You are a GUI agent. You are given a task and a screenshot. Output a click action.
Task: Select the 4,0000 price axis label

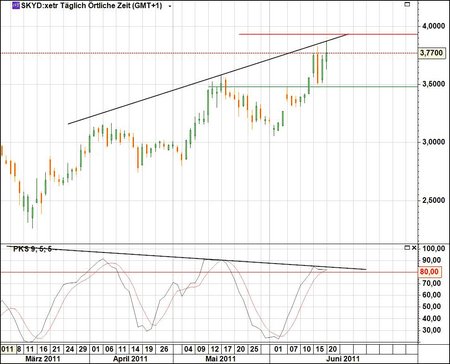click(x=433, y=26)
